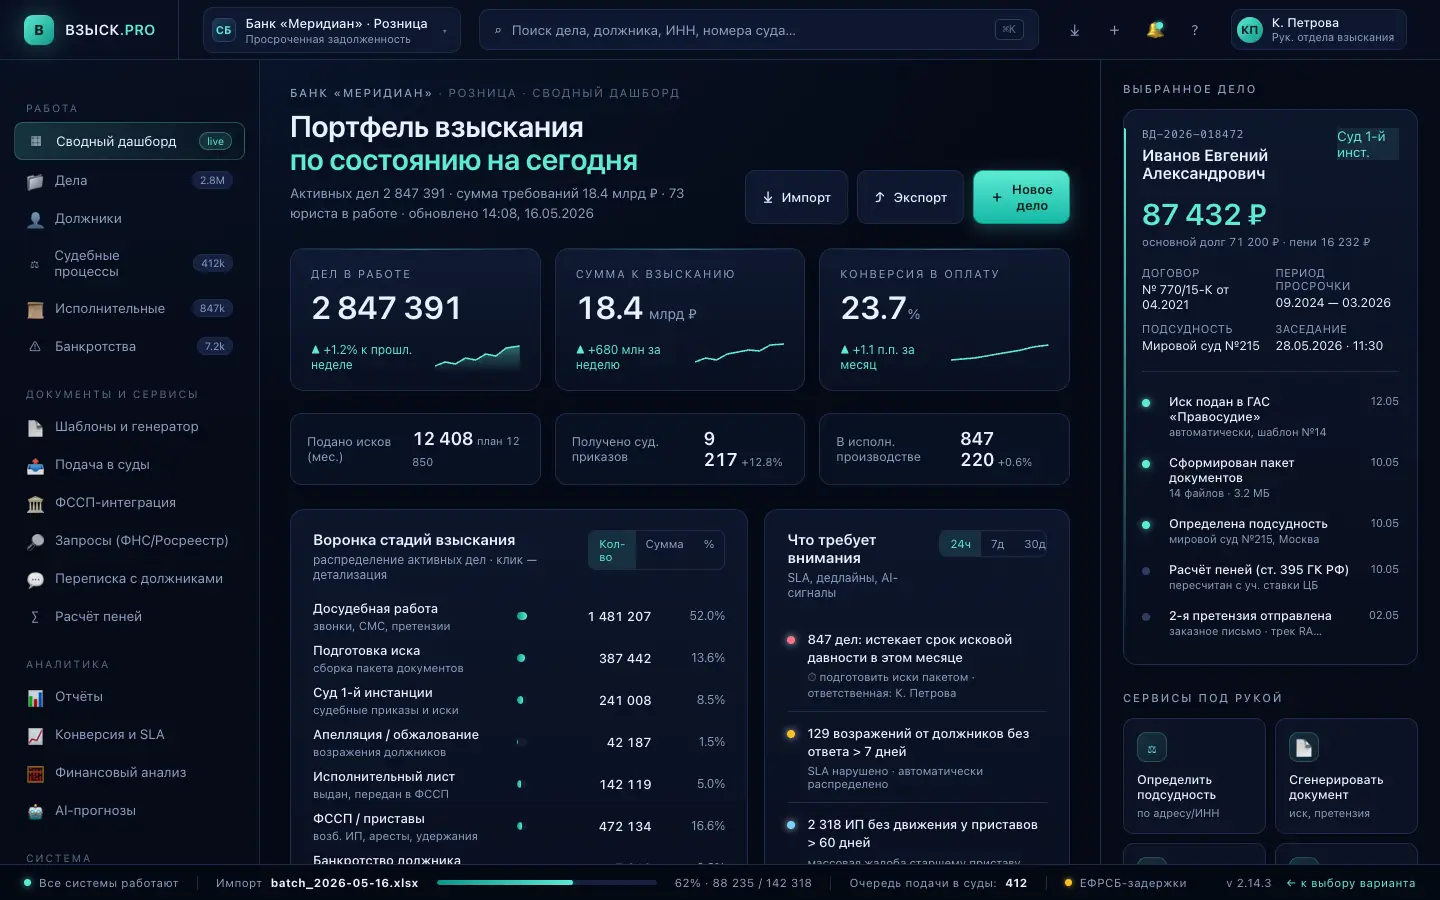
Task: Go to БАНК «МЕРИДИАН» breadcrumb
Action: pos(361,93)
